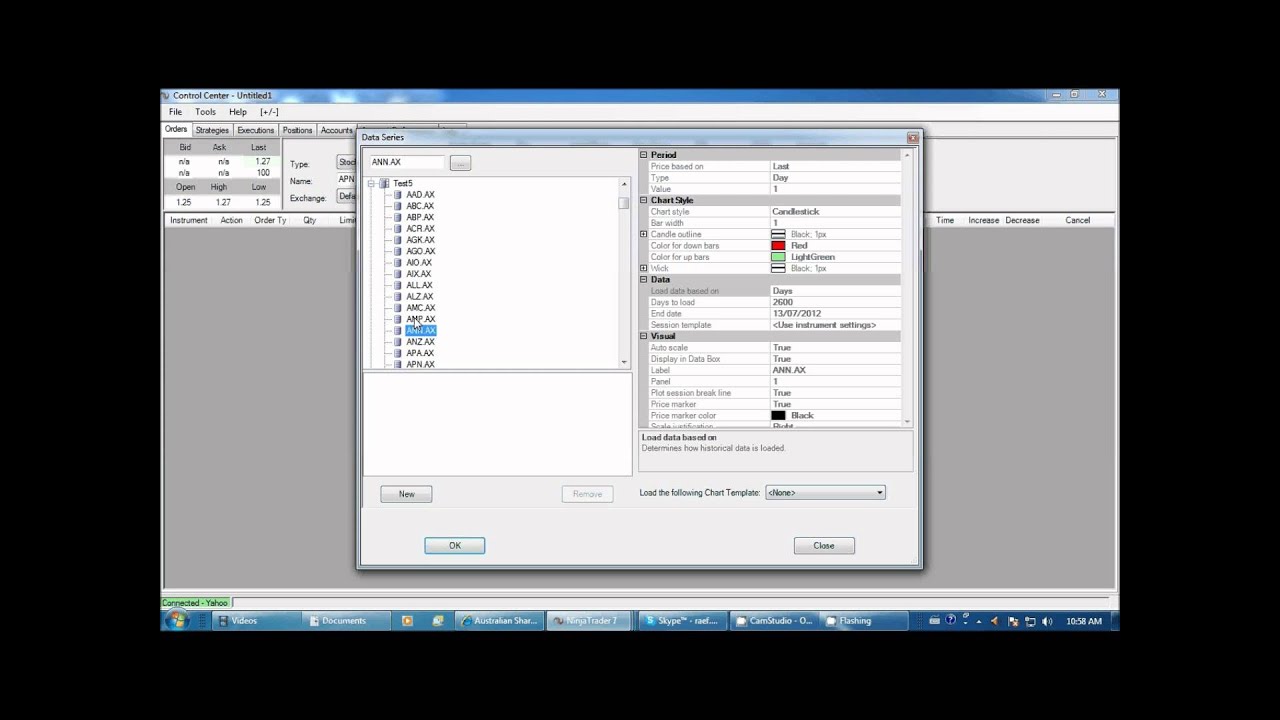Open the Help menu

(237, 112)
